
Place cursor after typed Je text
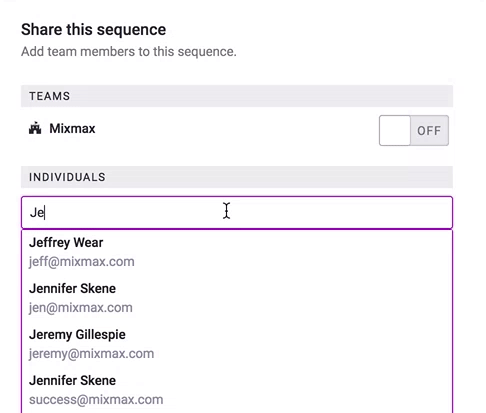tap(45, 212)
